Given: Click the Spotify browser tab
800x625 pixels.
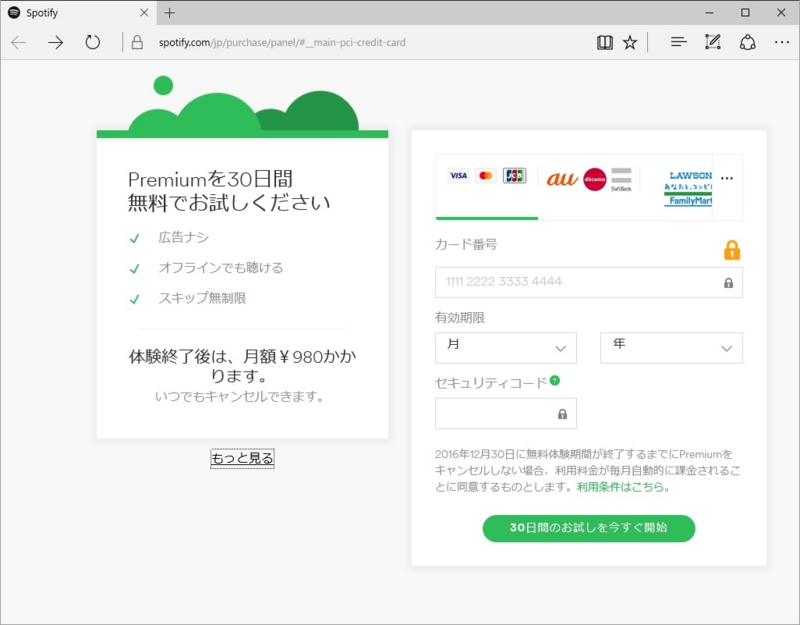Looking at the screenshot, I should tap(79, 13).
